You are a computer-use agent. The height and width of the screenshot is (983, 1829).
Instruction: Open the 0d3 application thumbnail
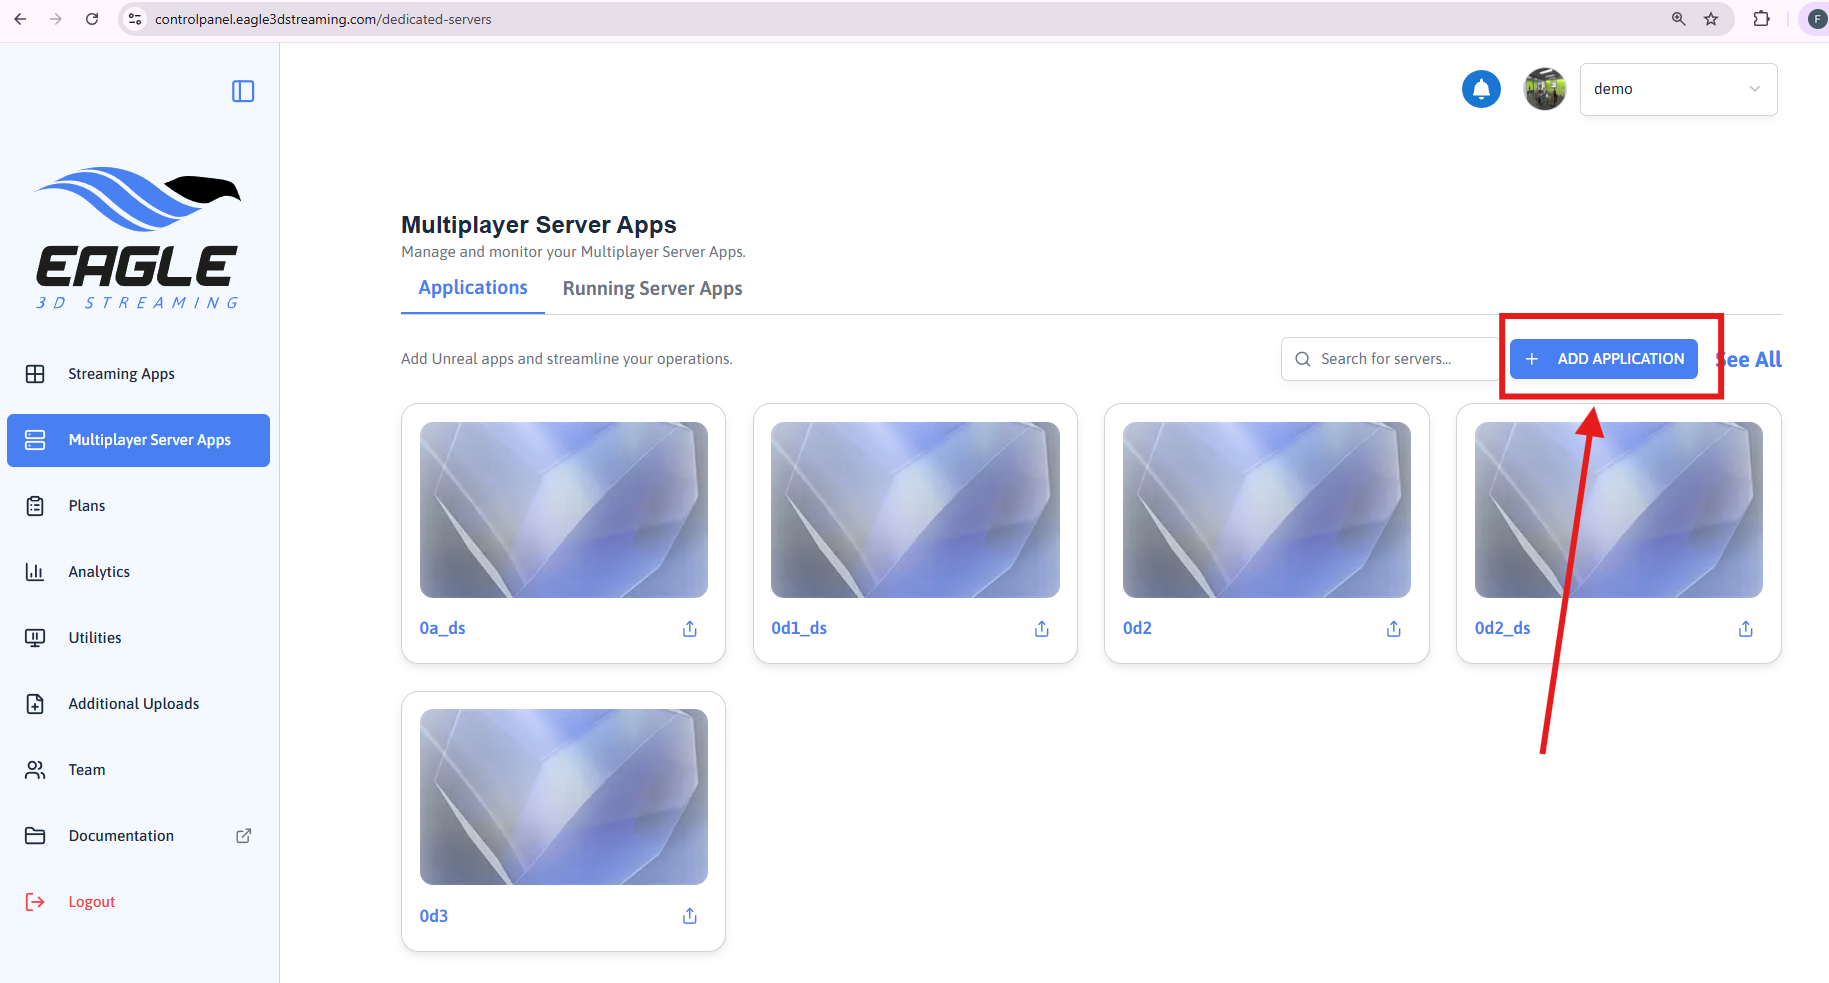coord(564,797)
